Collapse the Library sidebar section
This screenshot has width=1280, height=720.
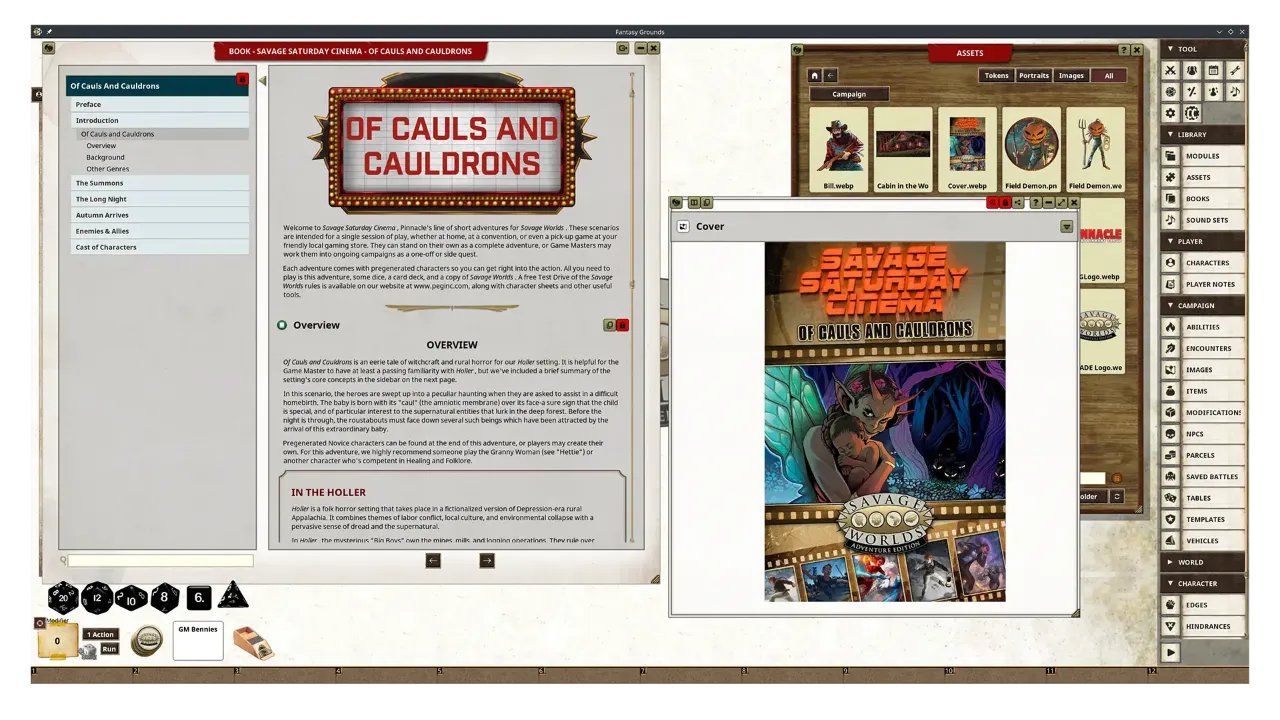(x=1203, y=134)
